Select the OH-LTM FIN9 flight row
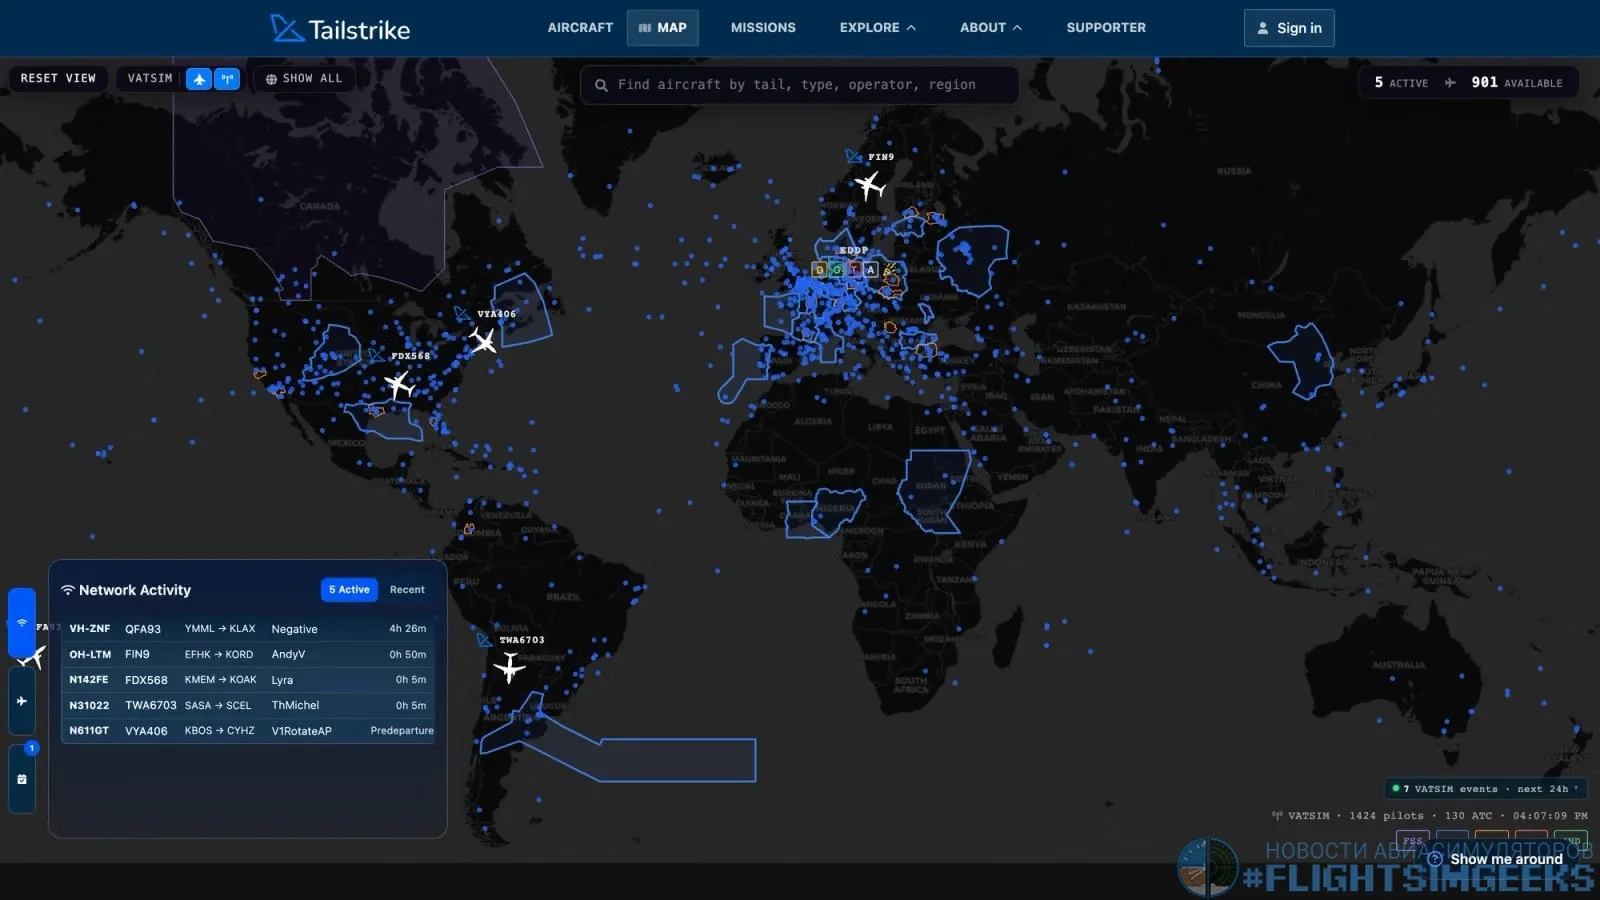This screenshot has width=1600, height=900. (x=247, y=654)
